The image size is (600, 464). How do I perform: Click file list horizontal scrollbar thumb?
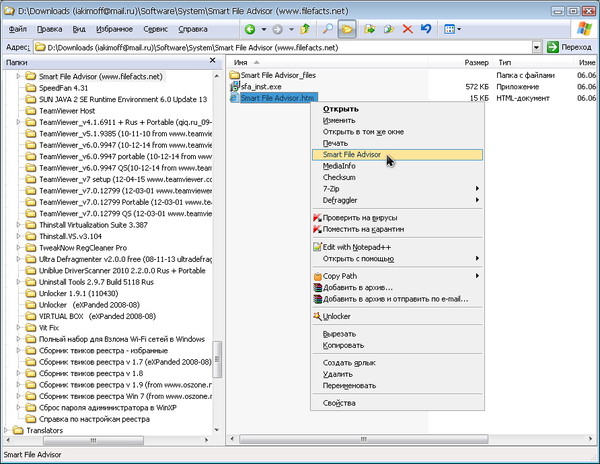pos(364,439)
